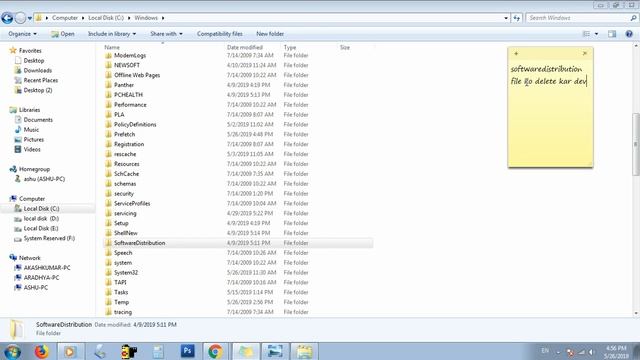
Task: Open the Organize menu
Action: [22, 34]
